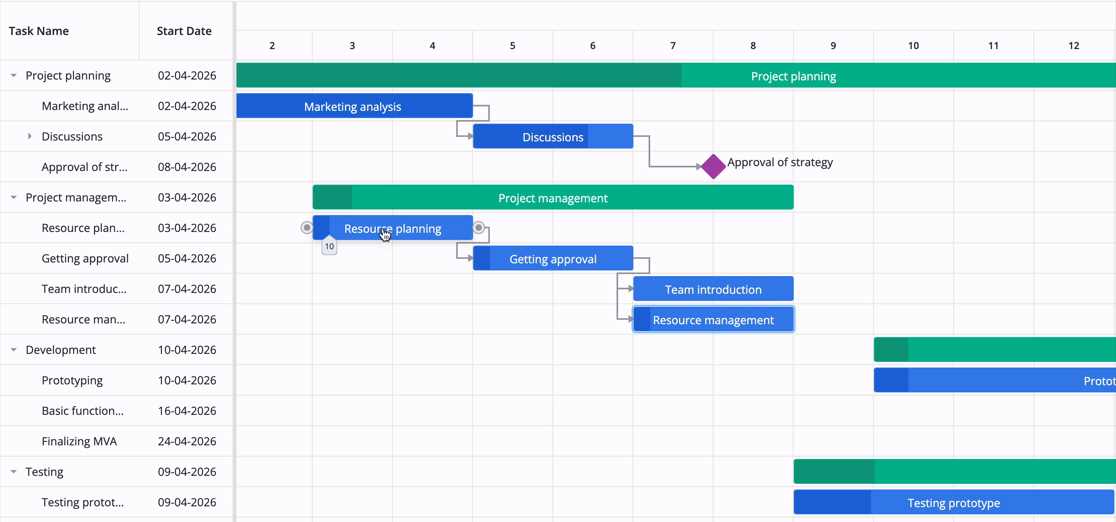This screenshot has width=1116, height=522.
Task: Click start date 08-04-2026 cell
Action: [x=186, y=167]
